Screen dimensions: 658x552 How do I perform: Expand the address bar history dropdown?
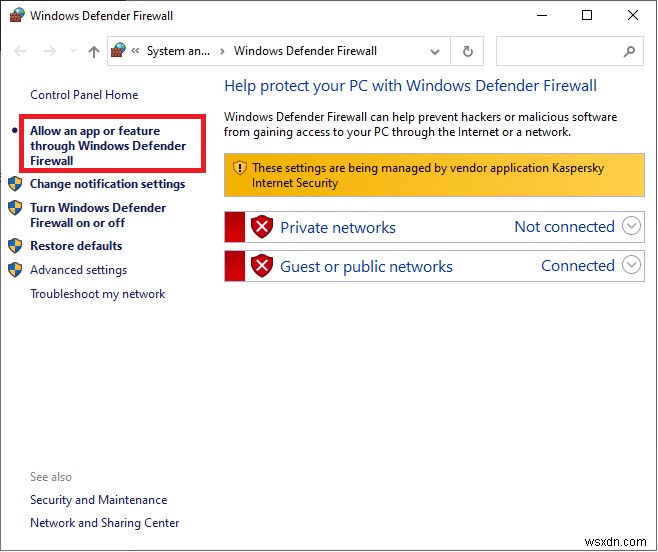point(435,52)
